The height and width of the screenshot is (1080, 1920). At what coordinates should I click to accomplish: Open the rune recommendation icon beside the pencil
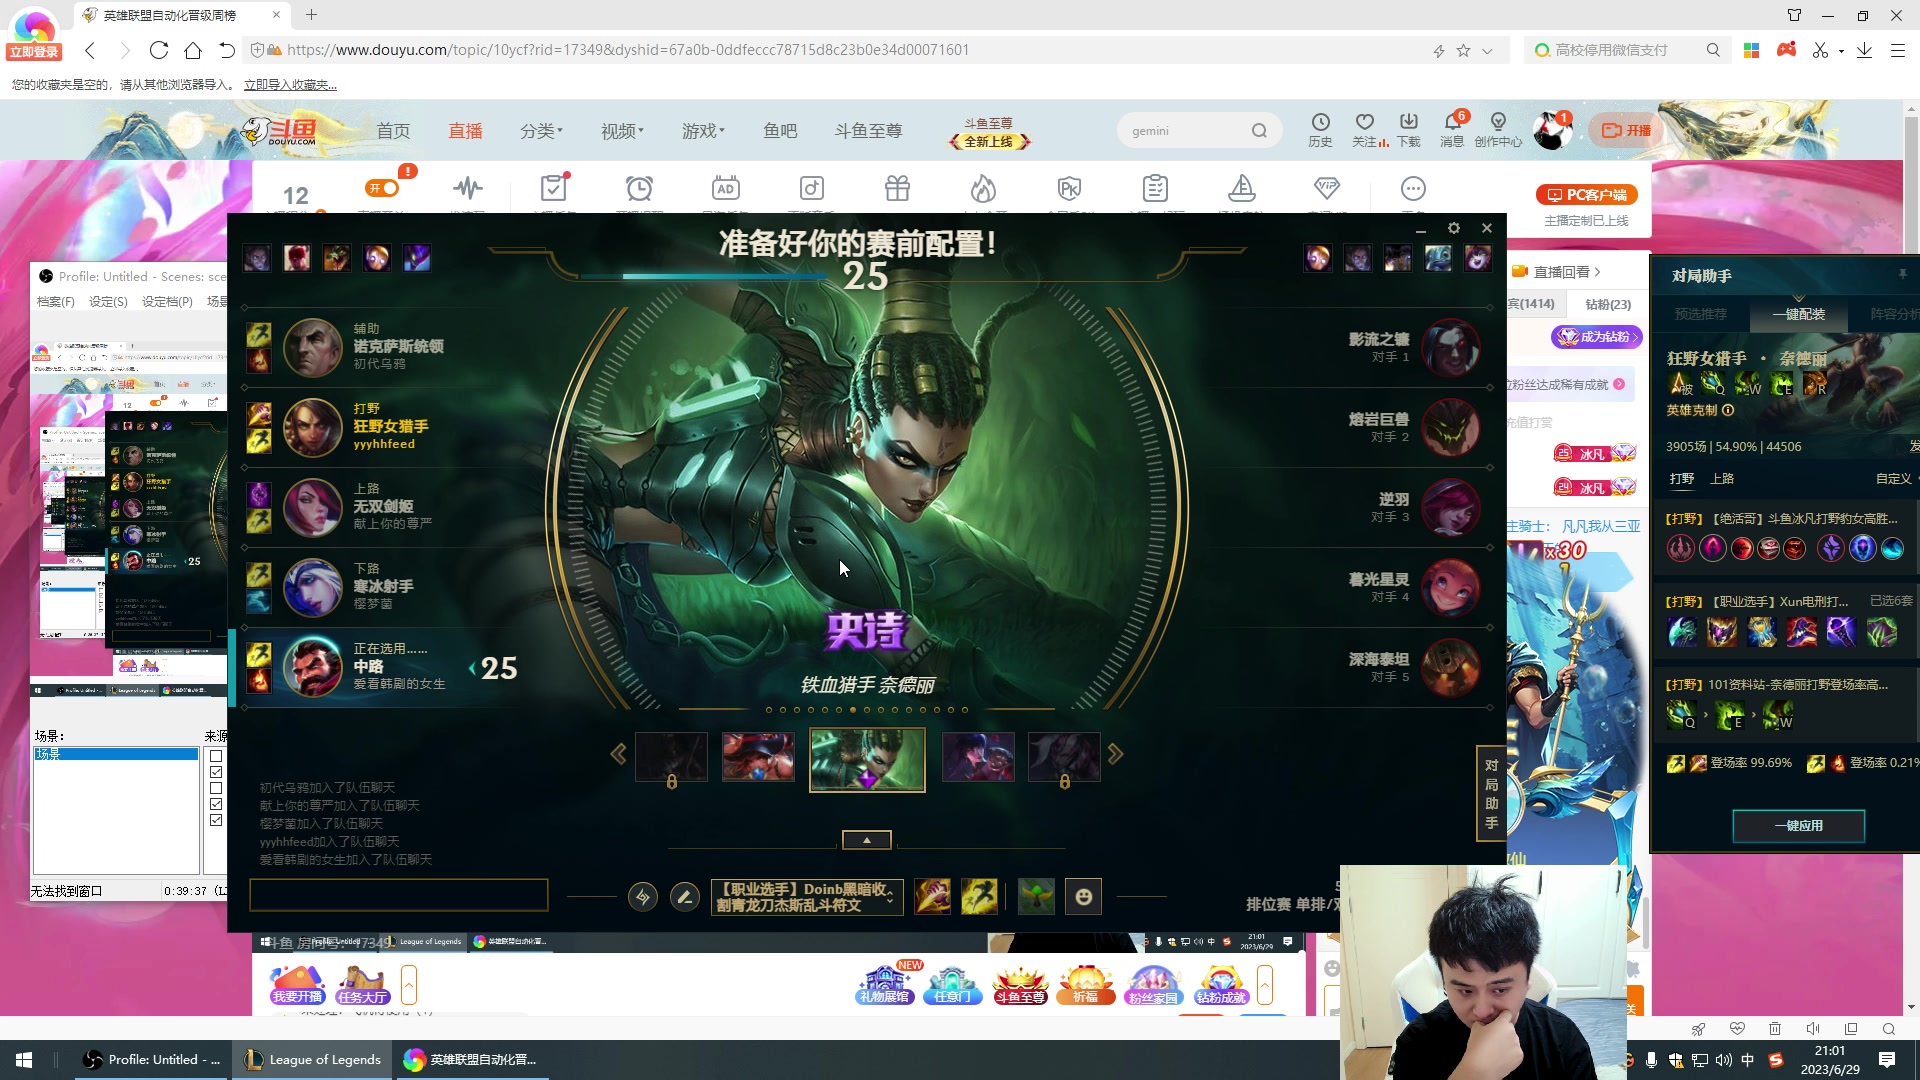click(642, 897)
